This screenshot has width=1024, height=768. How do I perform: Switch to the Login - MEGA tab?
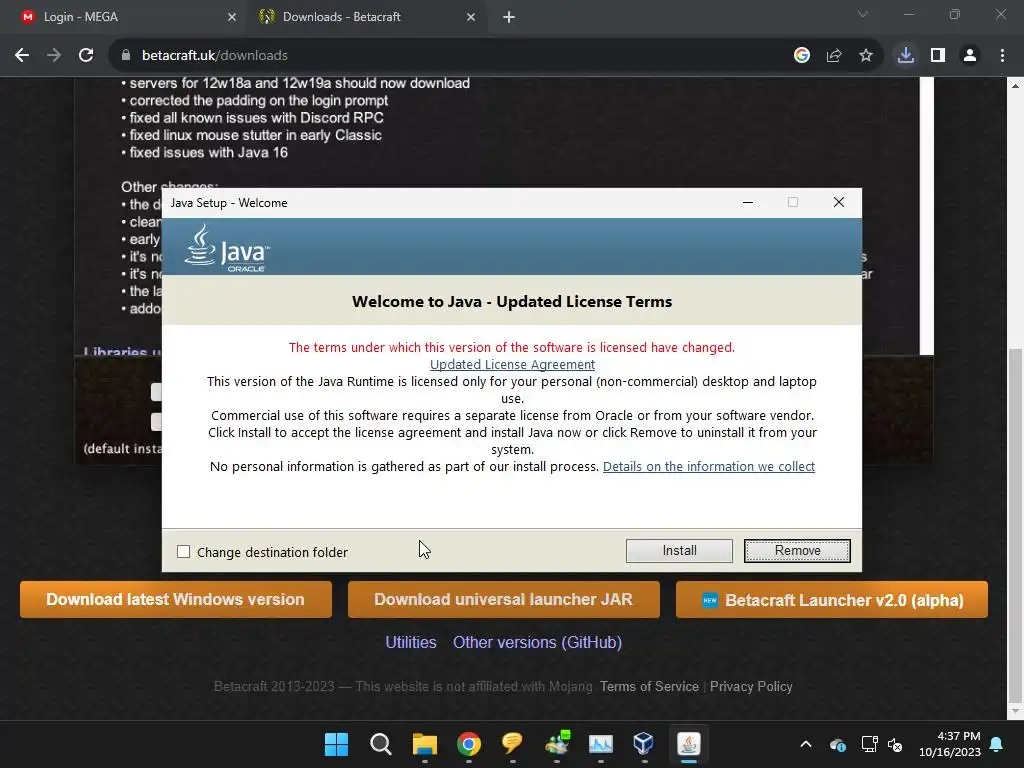[124, 17]
